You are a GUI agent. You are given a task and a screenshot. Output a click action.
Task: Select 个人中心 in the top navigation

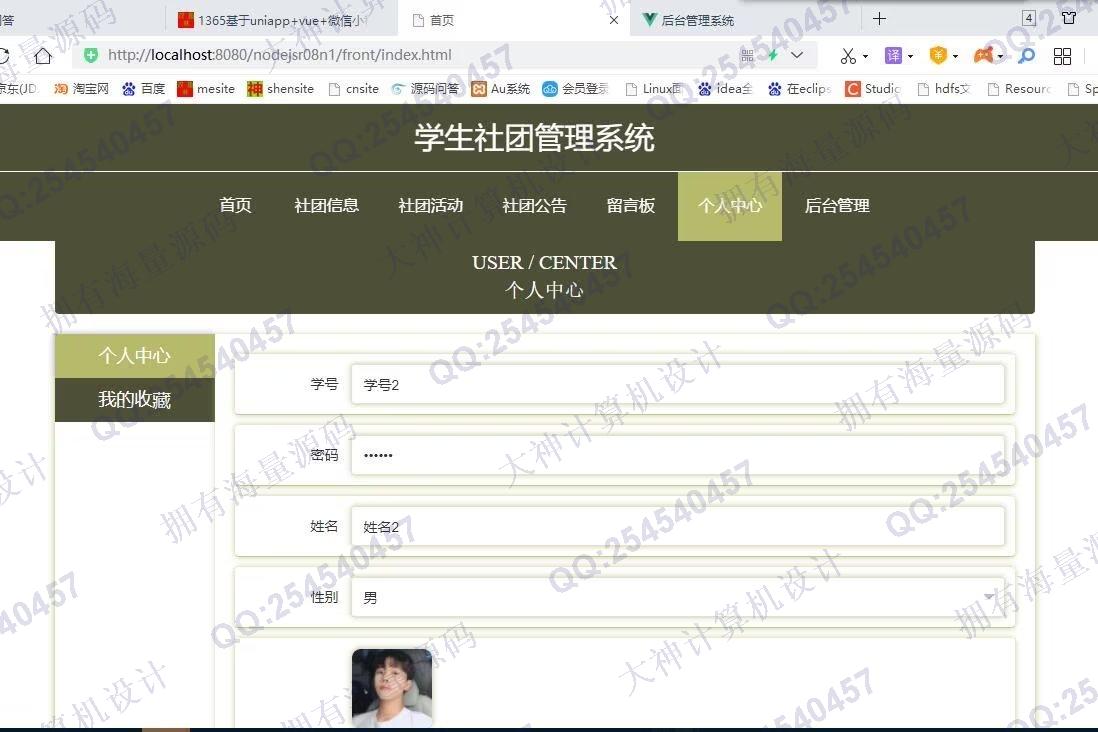click(730, 206)
